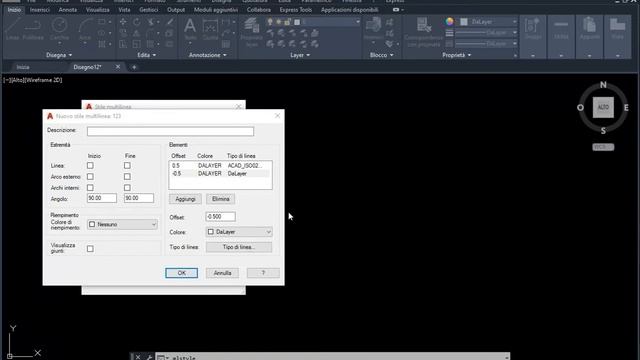Select the Sposta move tool icon
The width and height of the screenshot is (640, 360).
tap(123, 22)
